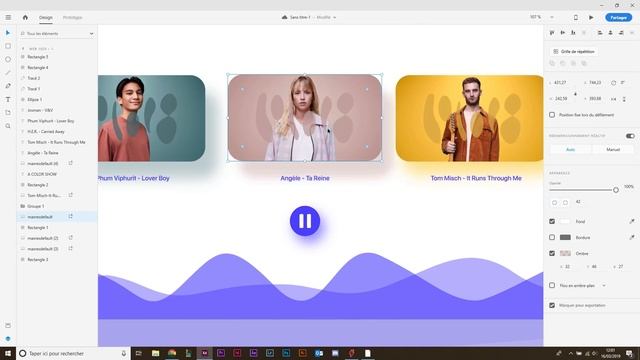The image size is (640, 360).
Task: Click the Angèle card thumbnail on canvas
Action: tap(305, 118)
